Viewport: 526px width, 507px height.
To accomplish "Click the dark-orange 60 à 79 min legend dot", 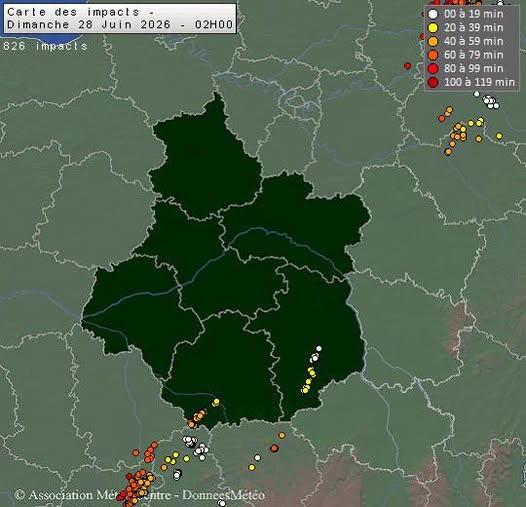I will point(433,55).
